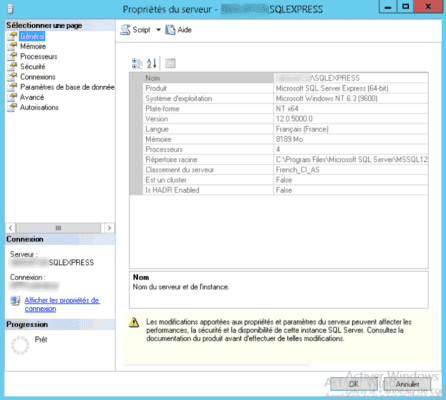The image size is (446, 400).
Task: Cancel with the Annuler button
Action: tap(407, 384)
